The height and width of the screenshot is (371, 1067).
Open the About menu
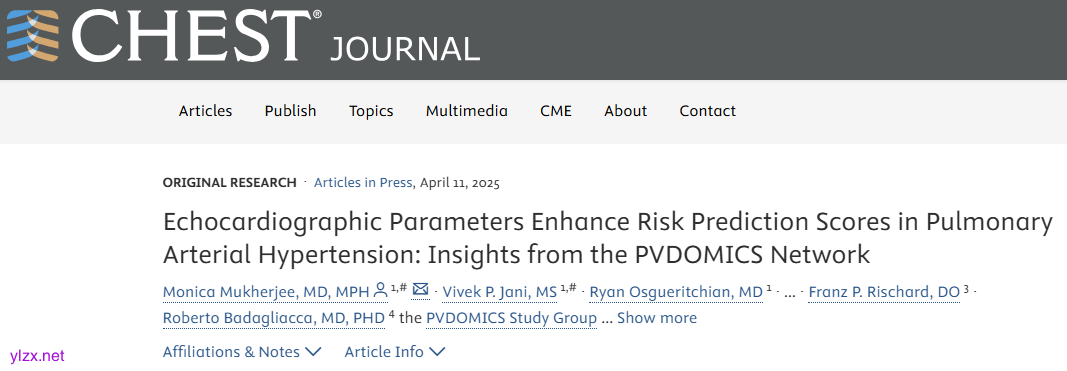click(x=625, y=111)
